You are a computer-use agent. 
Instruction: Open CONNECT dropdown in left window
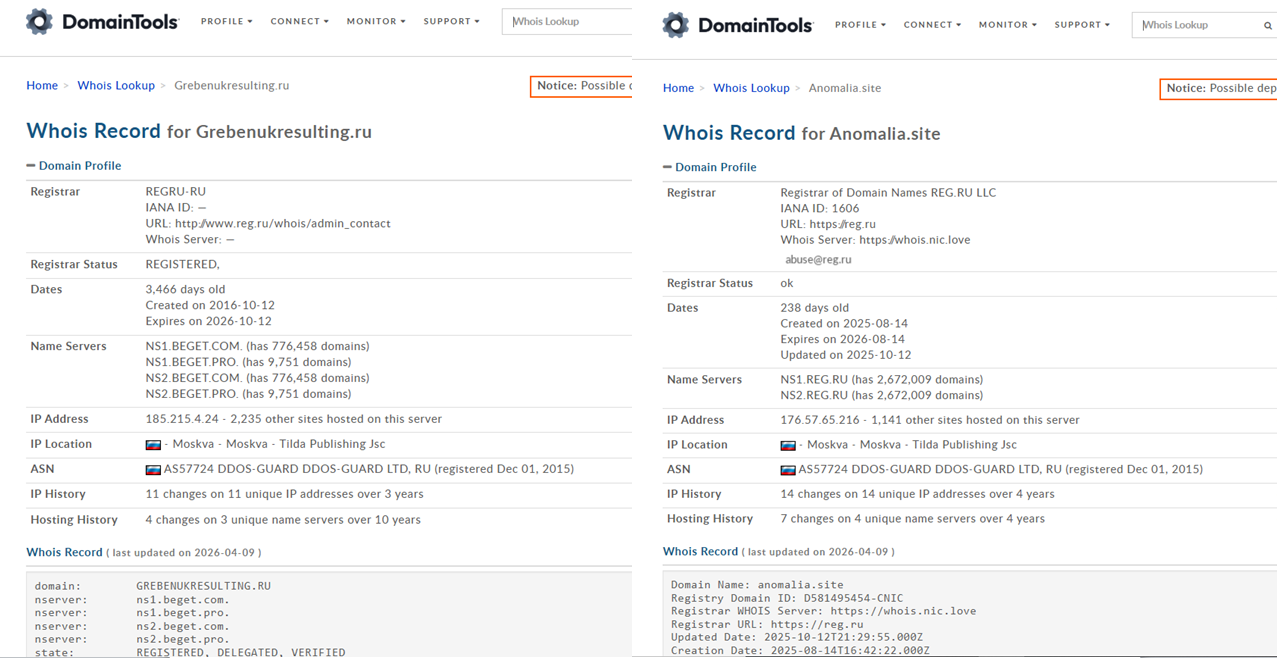[x=300, y=21]
